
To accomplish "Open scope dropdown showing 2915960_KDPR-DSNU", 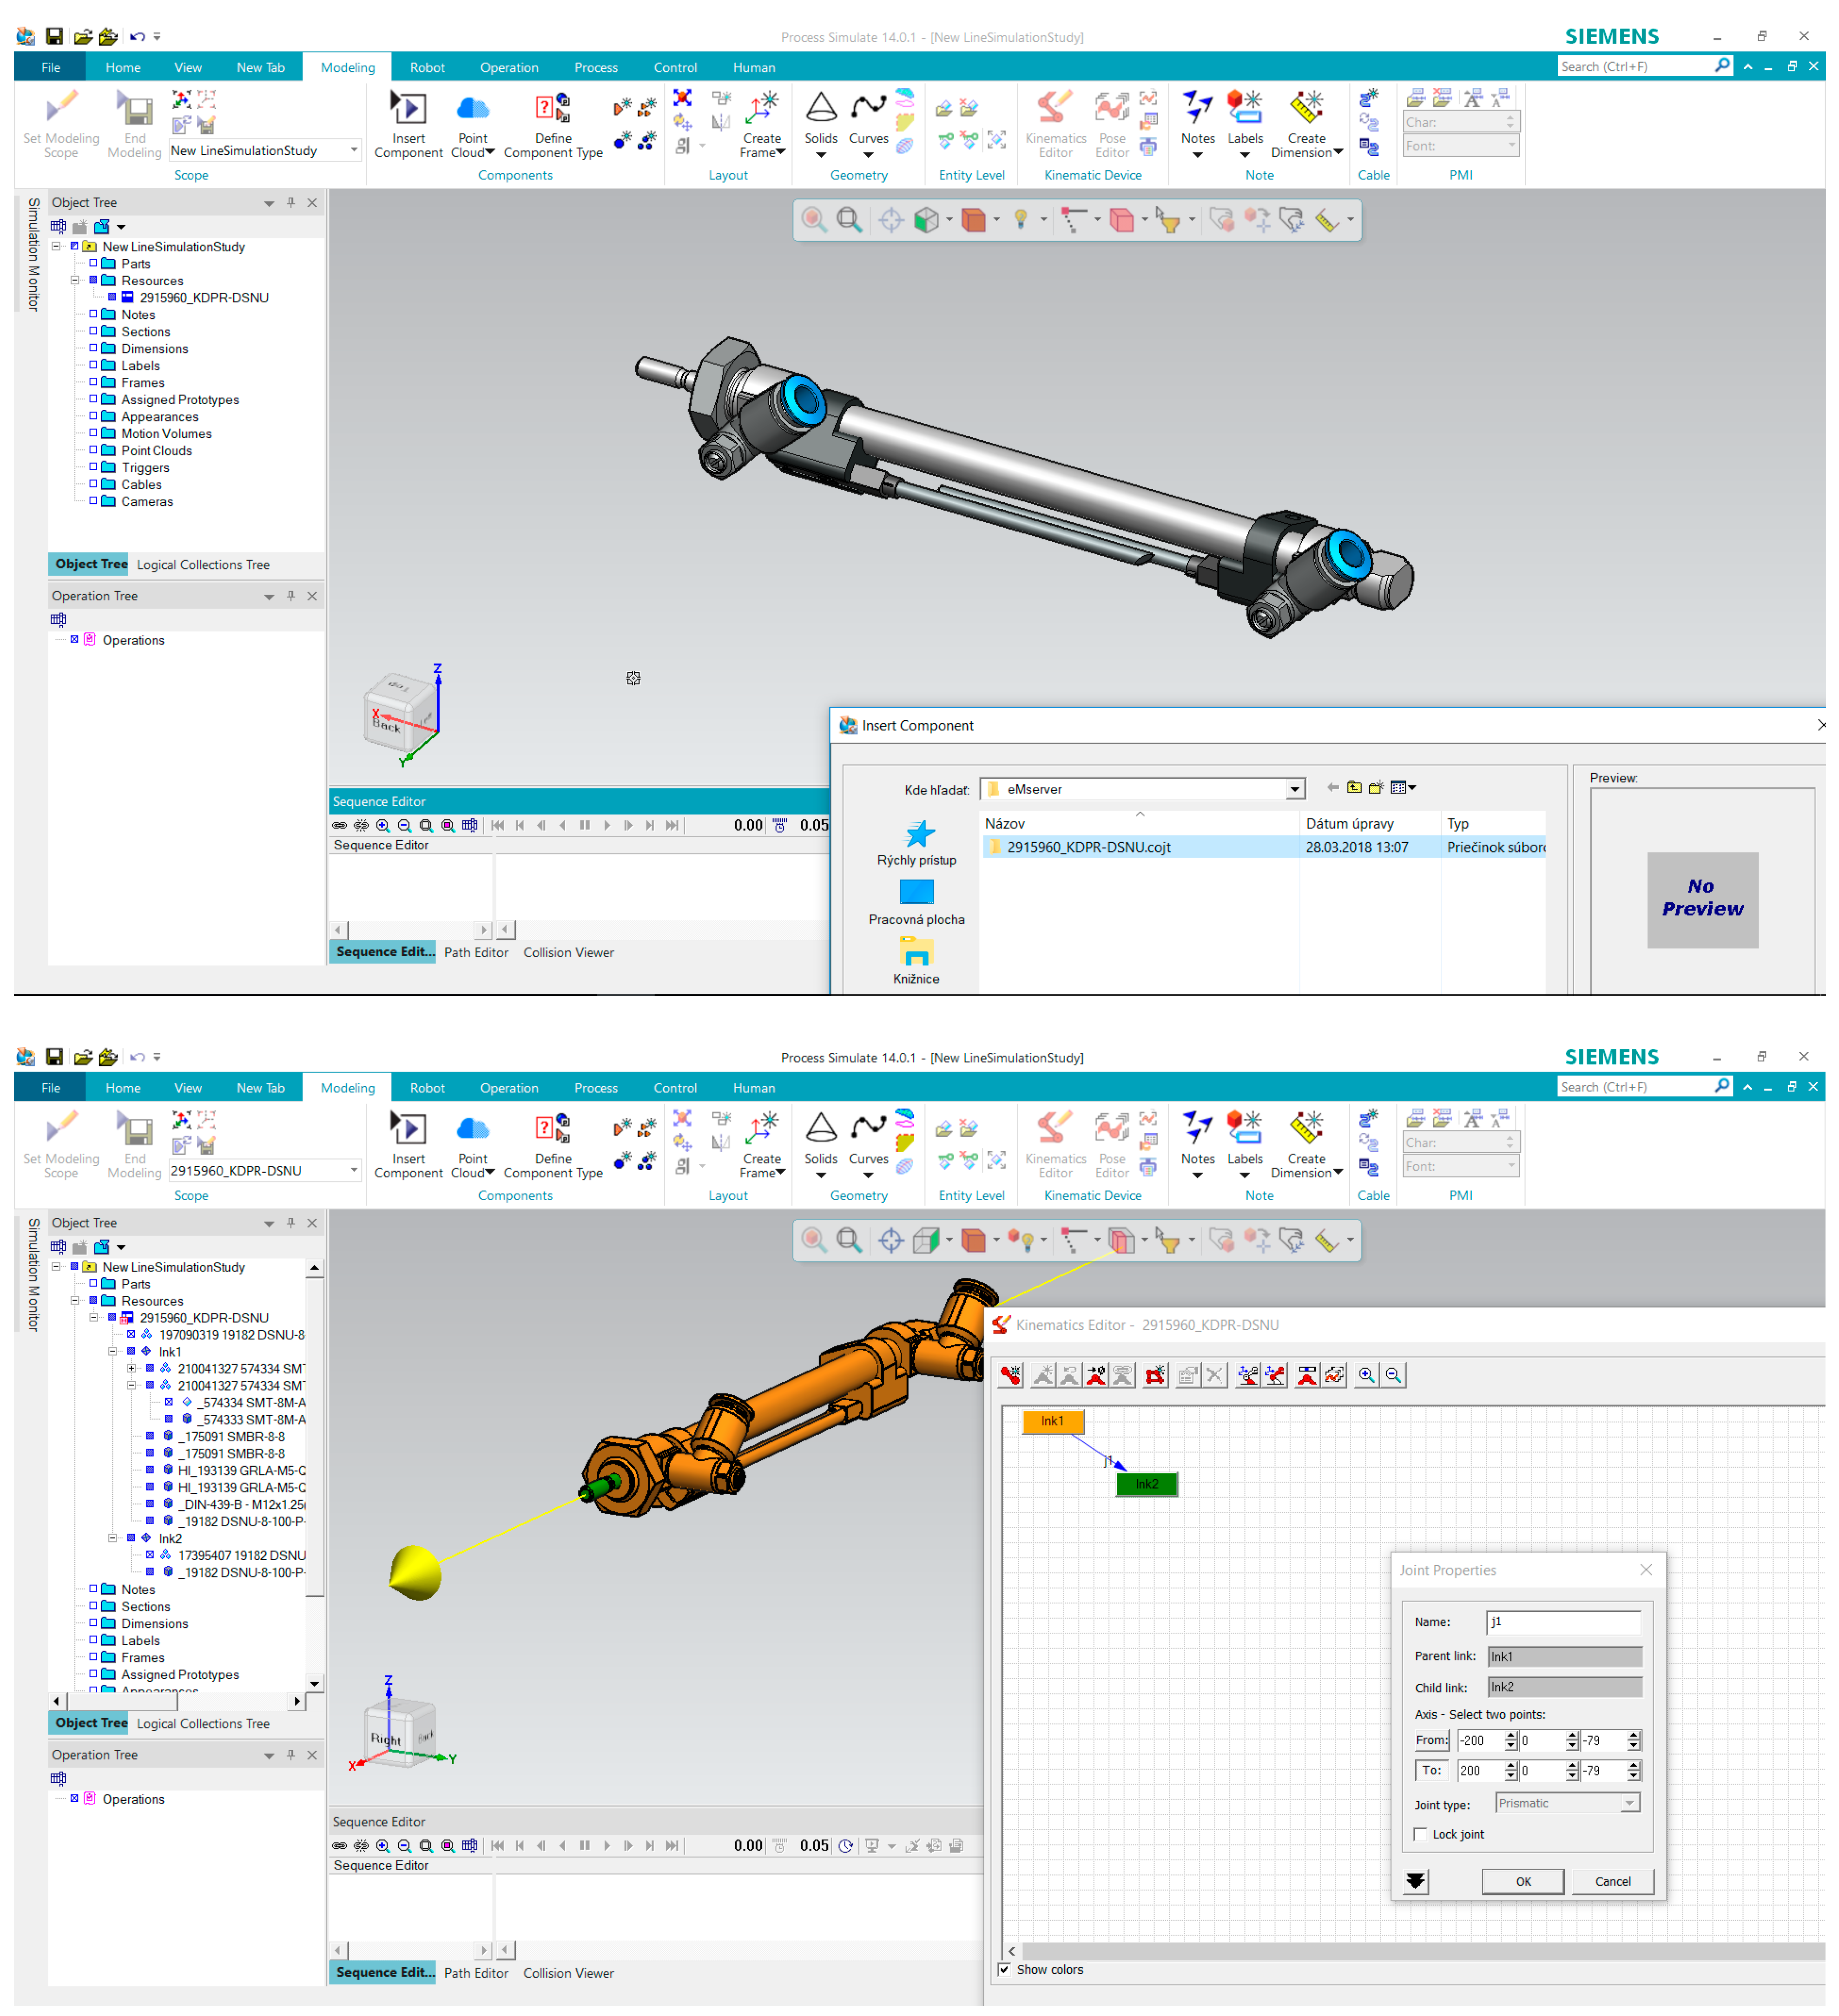I will [353, 1170].
